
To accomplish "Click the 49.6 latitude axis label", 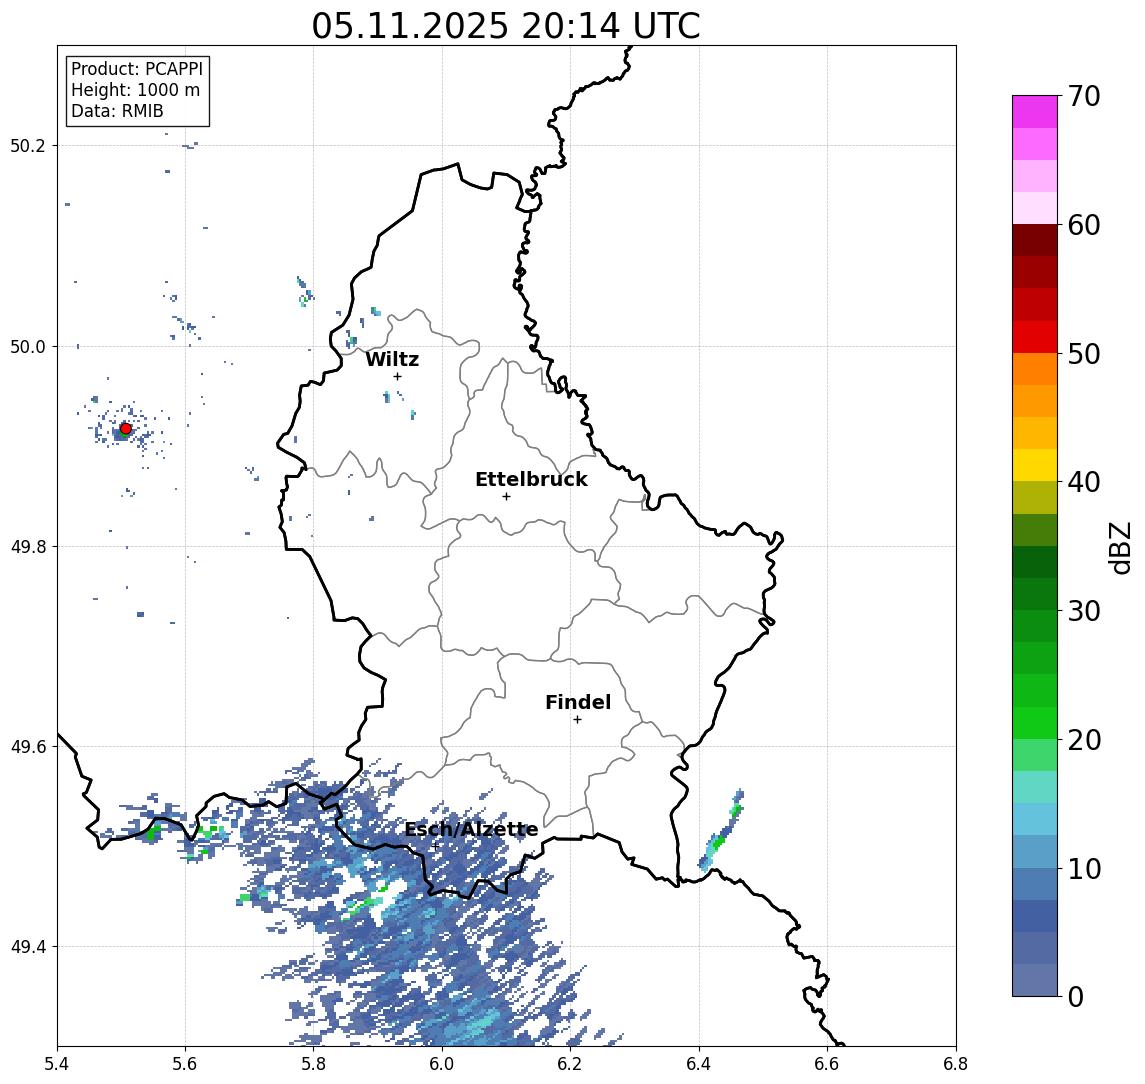I will [x=28, y=747].
